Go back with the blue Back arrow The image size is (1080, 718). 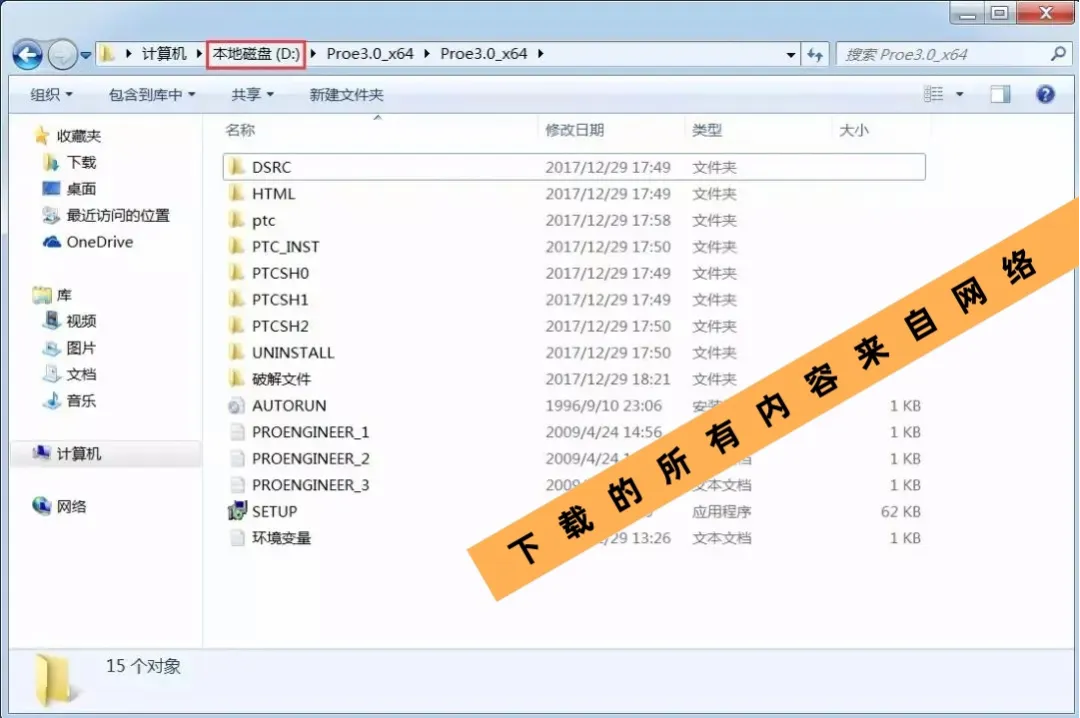click(28, 54)
